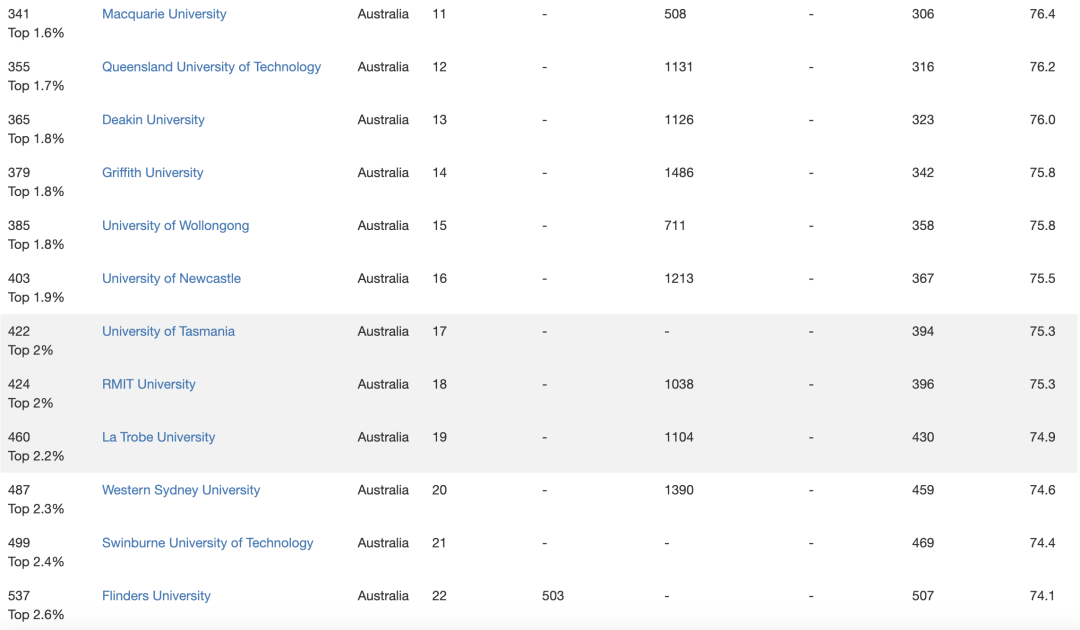Click score 74.4 for Swinburne University
Screen dimensions: 1080x630
1042,543
